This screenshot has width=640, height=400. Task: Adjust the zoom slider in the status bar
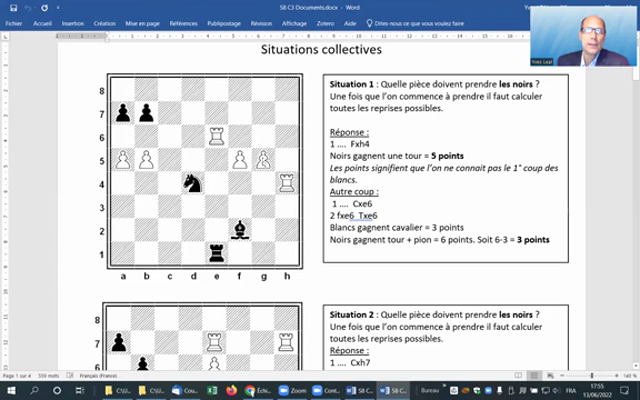click(x=590, y=375)
